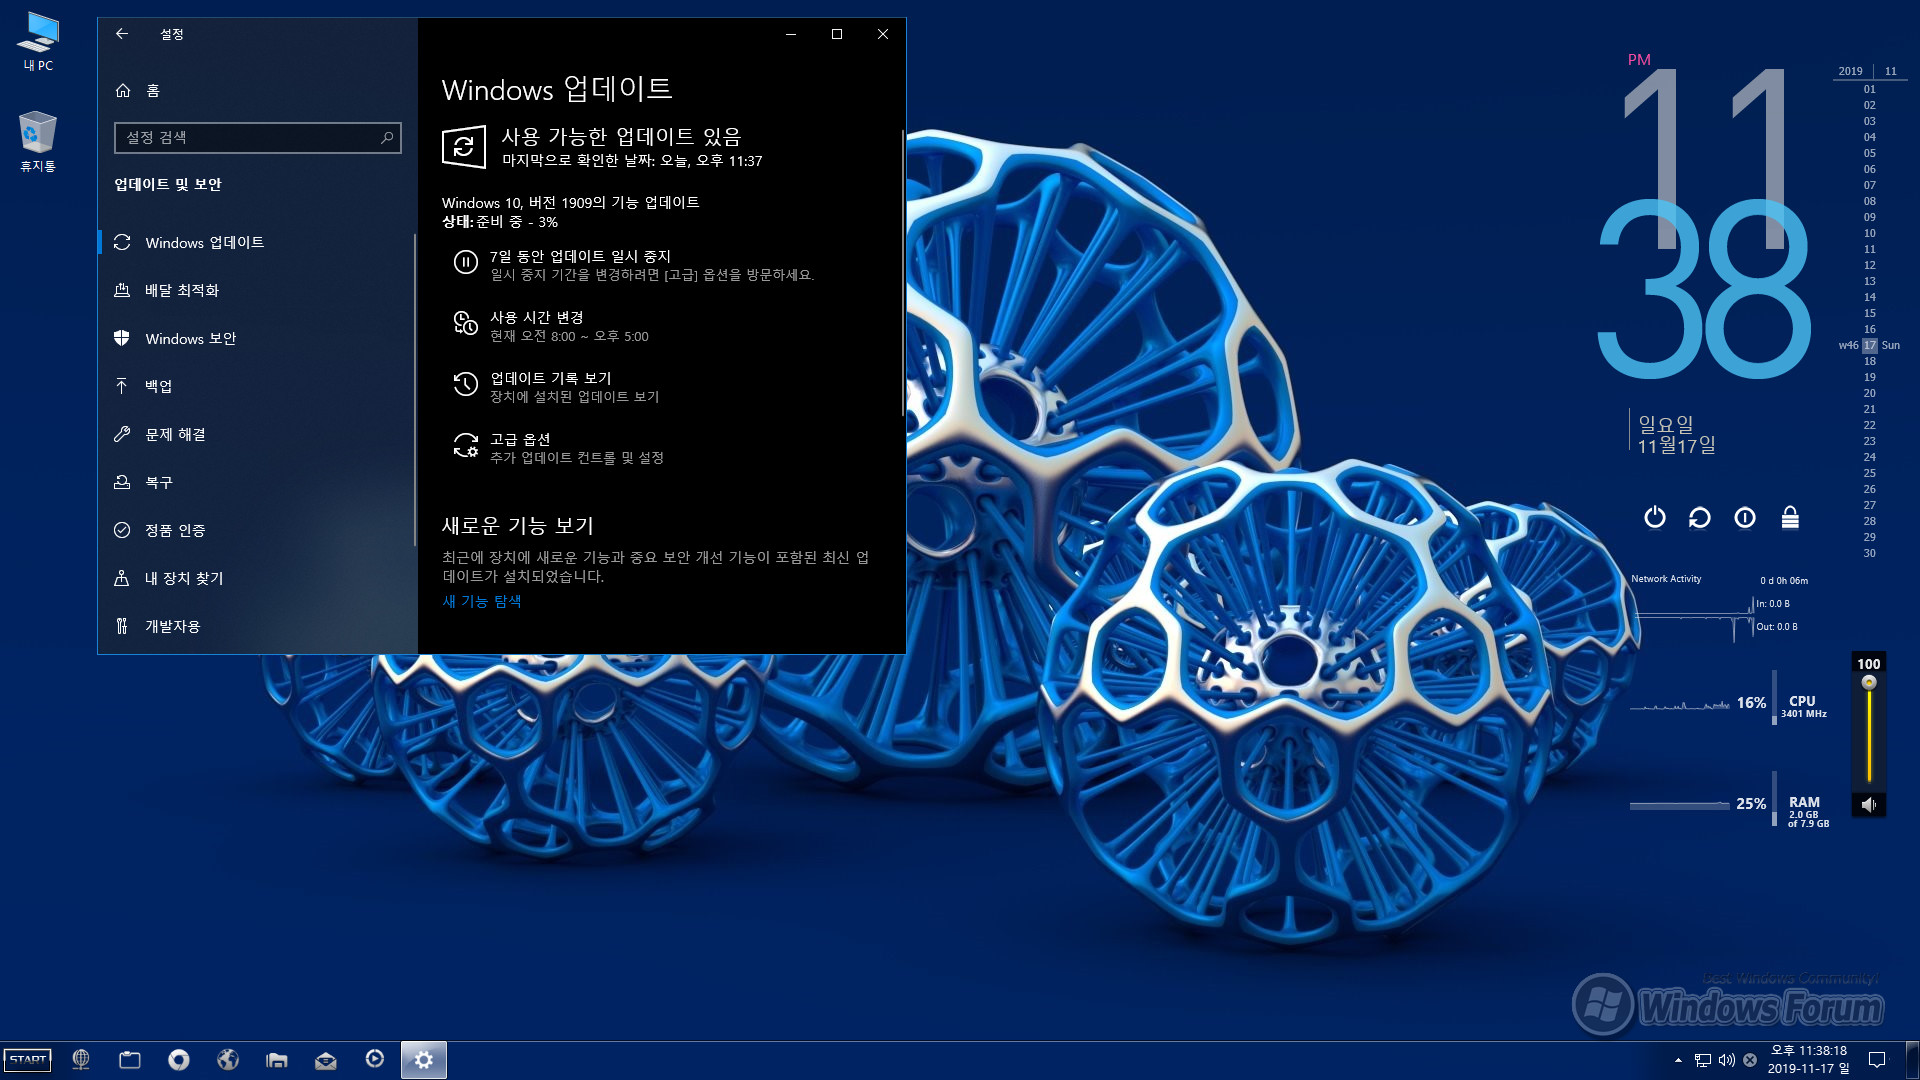Open 문제 해결 in the sidebar
This screenshot has width=1920, height=1080.
pos(257,435)
